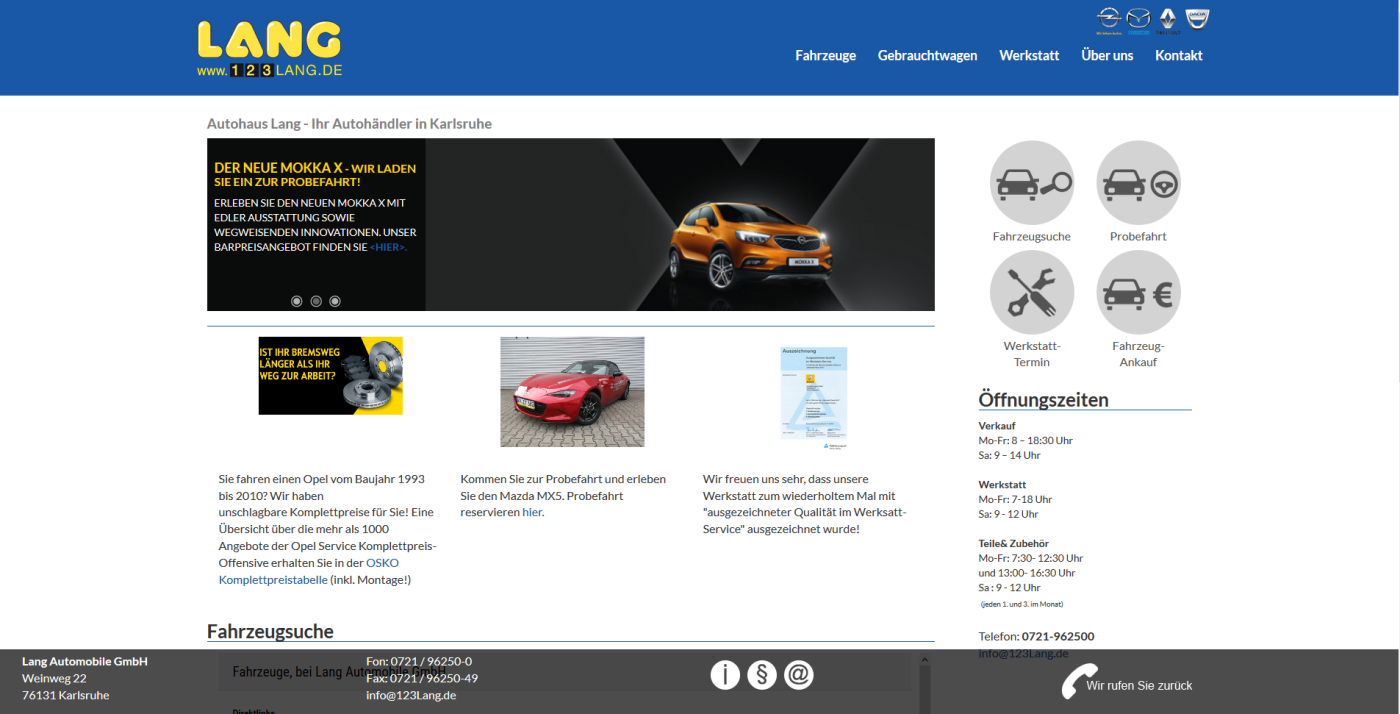Click the Renault brand logo
Image resolution: width=1400 pixels, height=714 pixels.
1168,20
